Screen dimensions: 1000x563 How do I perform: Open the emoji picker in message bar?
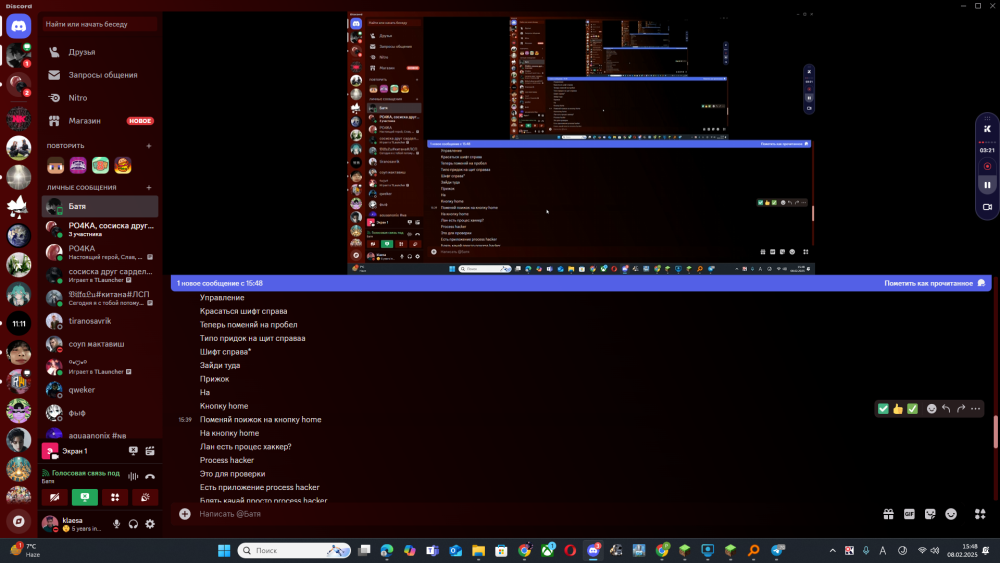pos(951,514)
